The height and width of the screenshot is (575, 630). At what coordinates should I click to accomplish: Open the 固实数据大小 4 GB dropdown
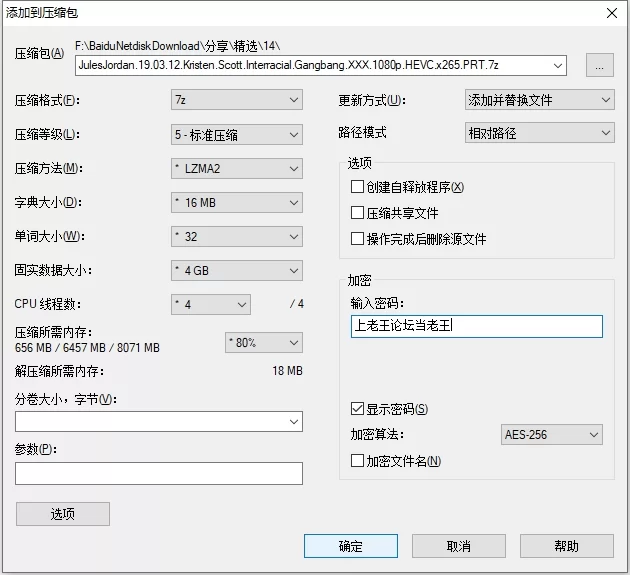point(237,270)
